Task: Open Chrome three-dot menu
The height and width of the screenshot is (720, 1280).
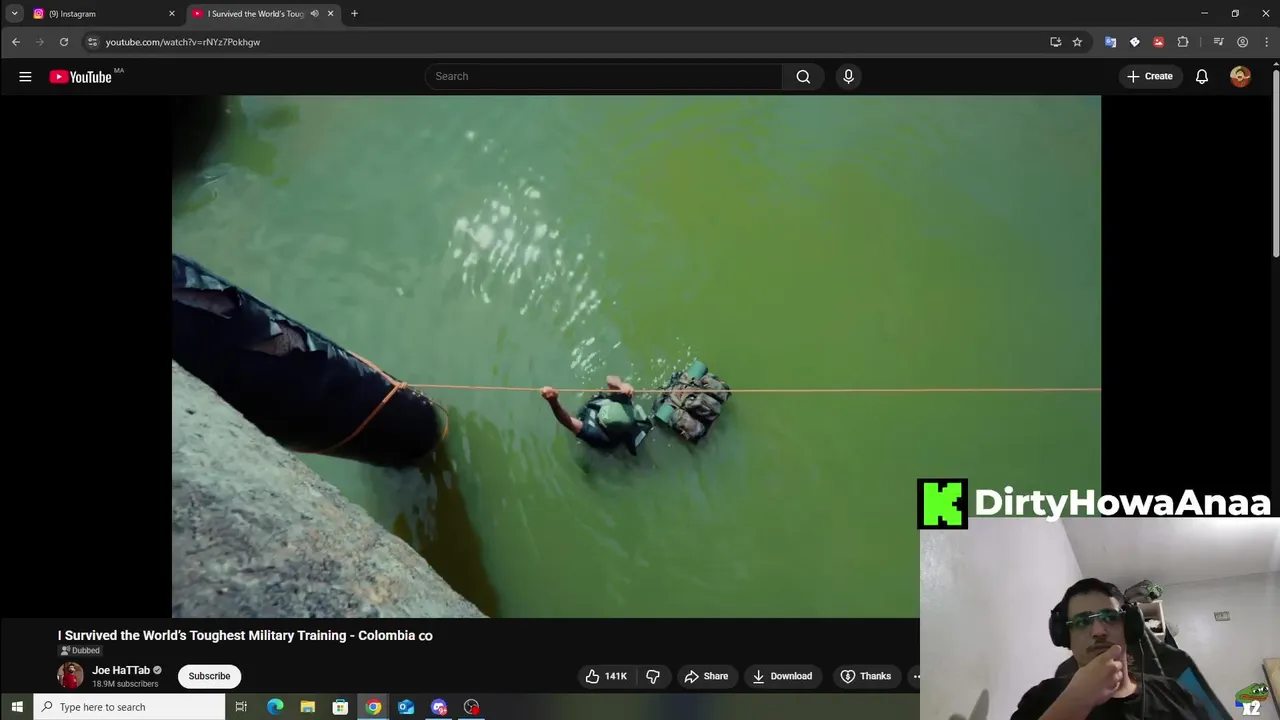Action: [x=1267, y=42]
